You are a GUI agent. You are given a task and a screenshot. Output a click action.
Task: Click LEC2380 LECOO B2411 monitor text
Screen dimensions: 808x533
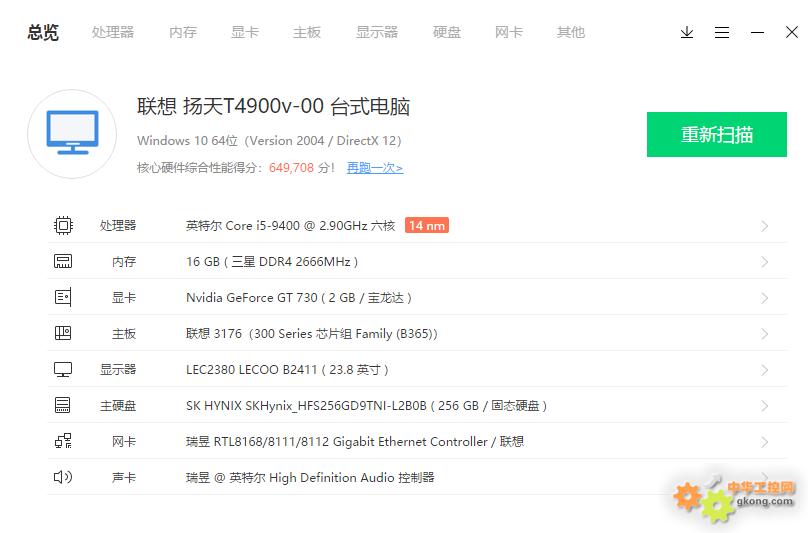(288, 370)
